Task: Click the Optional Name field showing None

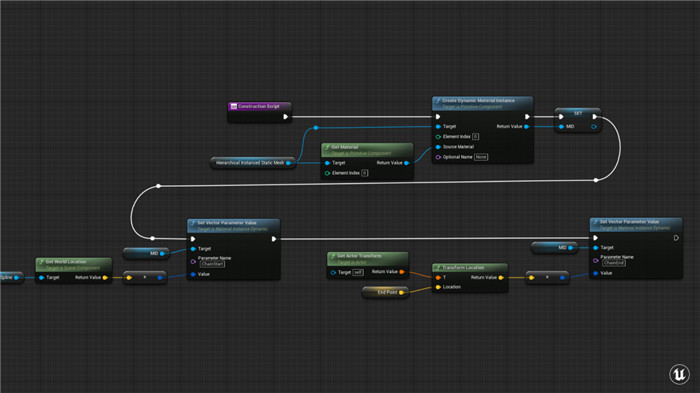Action: [x=481, y=157]
